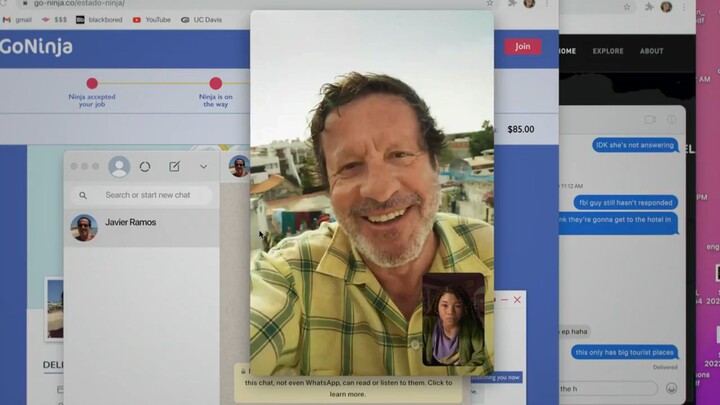Start video call icon in Messages window
Screen dimensions: 720x405
(x=650, y=119)
